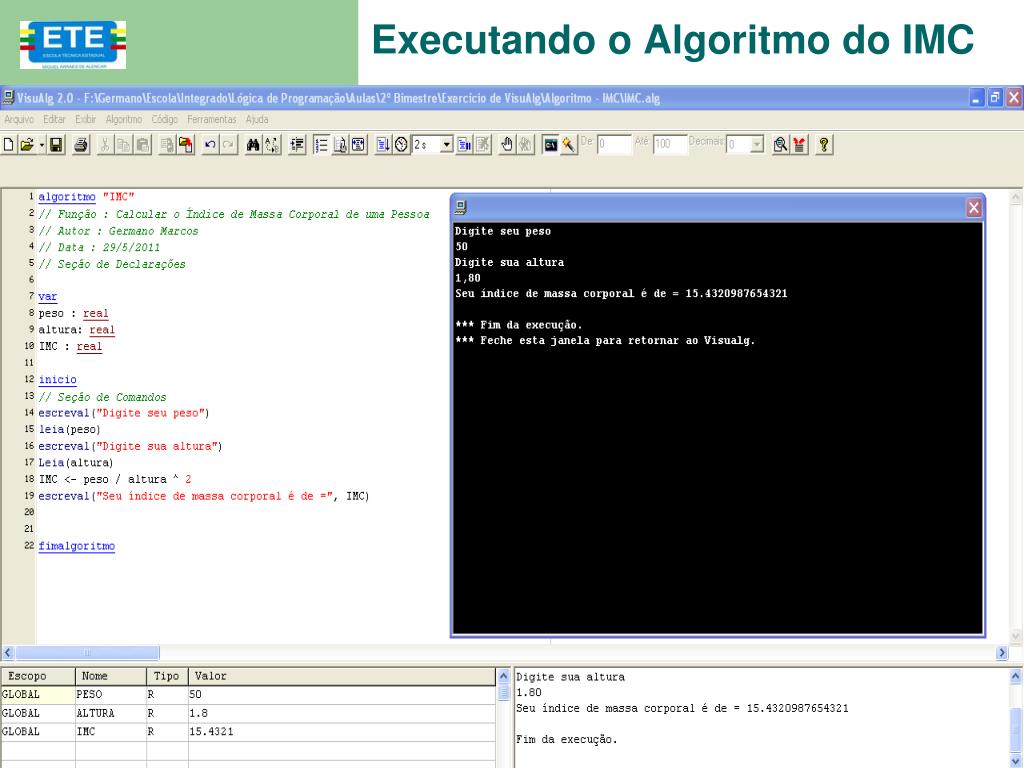Screen dimensions: 1024x768
Task: Click the value 1.8 in variables table
Action: 199,713
